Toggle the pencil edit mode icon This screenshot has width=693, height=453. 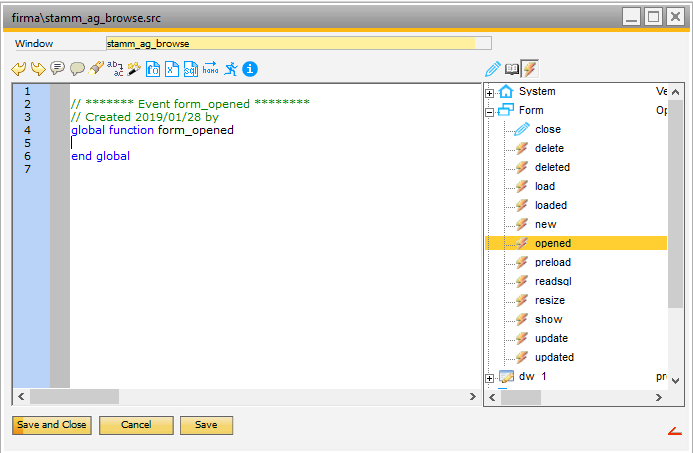coord(492,69)
